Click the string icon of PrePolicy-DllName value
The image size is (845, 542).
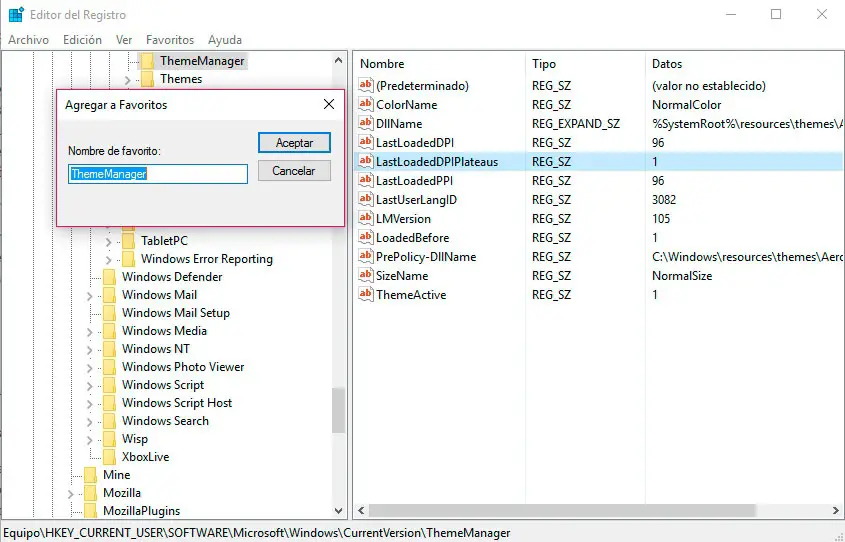pyautogui.click(x=366, y=256)
